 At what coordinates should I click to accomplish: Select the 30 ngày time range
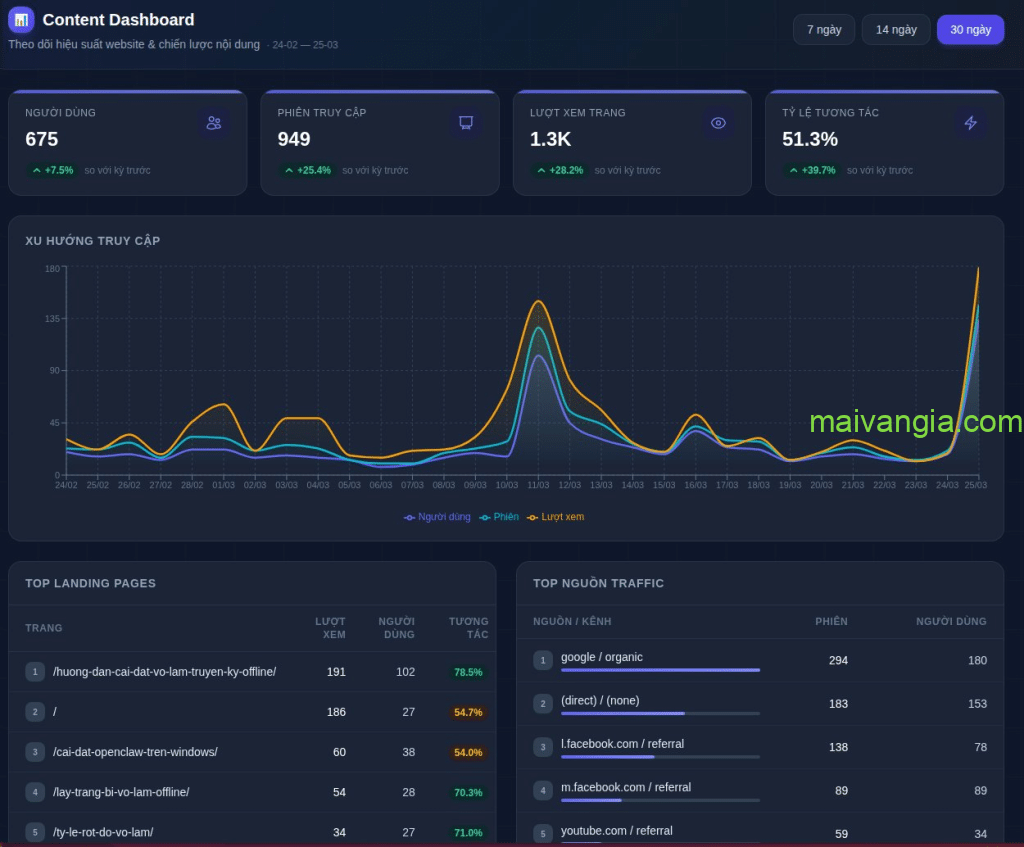[970, 30]
